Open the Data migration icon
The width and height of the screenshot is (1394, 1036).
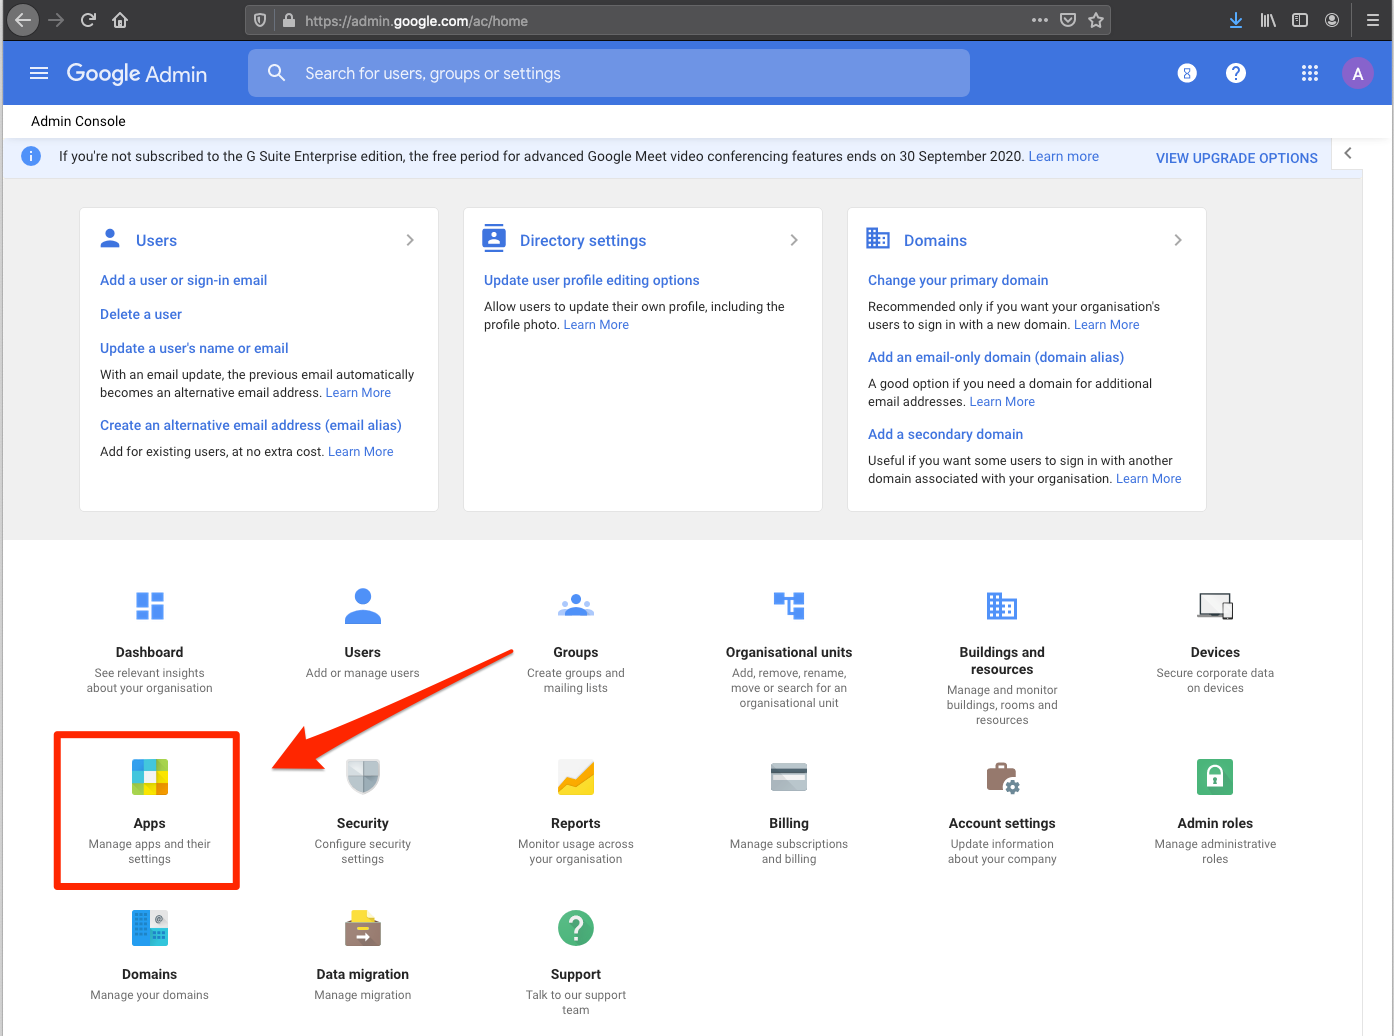[x=363, y=928]
